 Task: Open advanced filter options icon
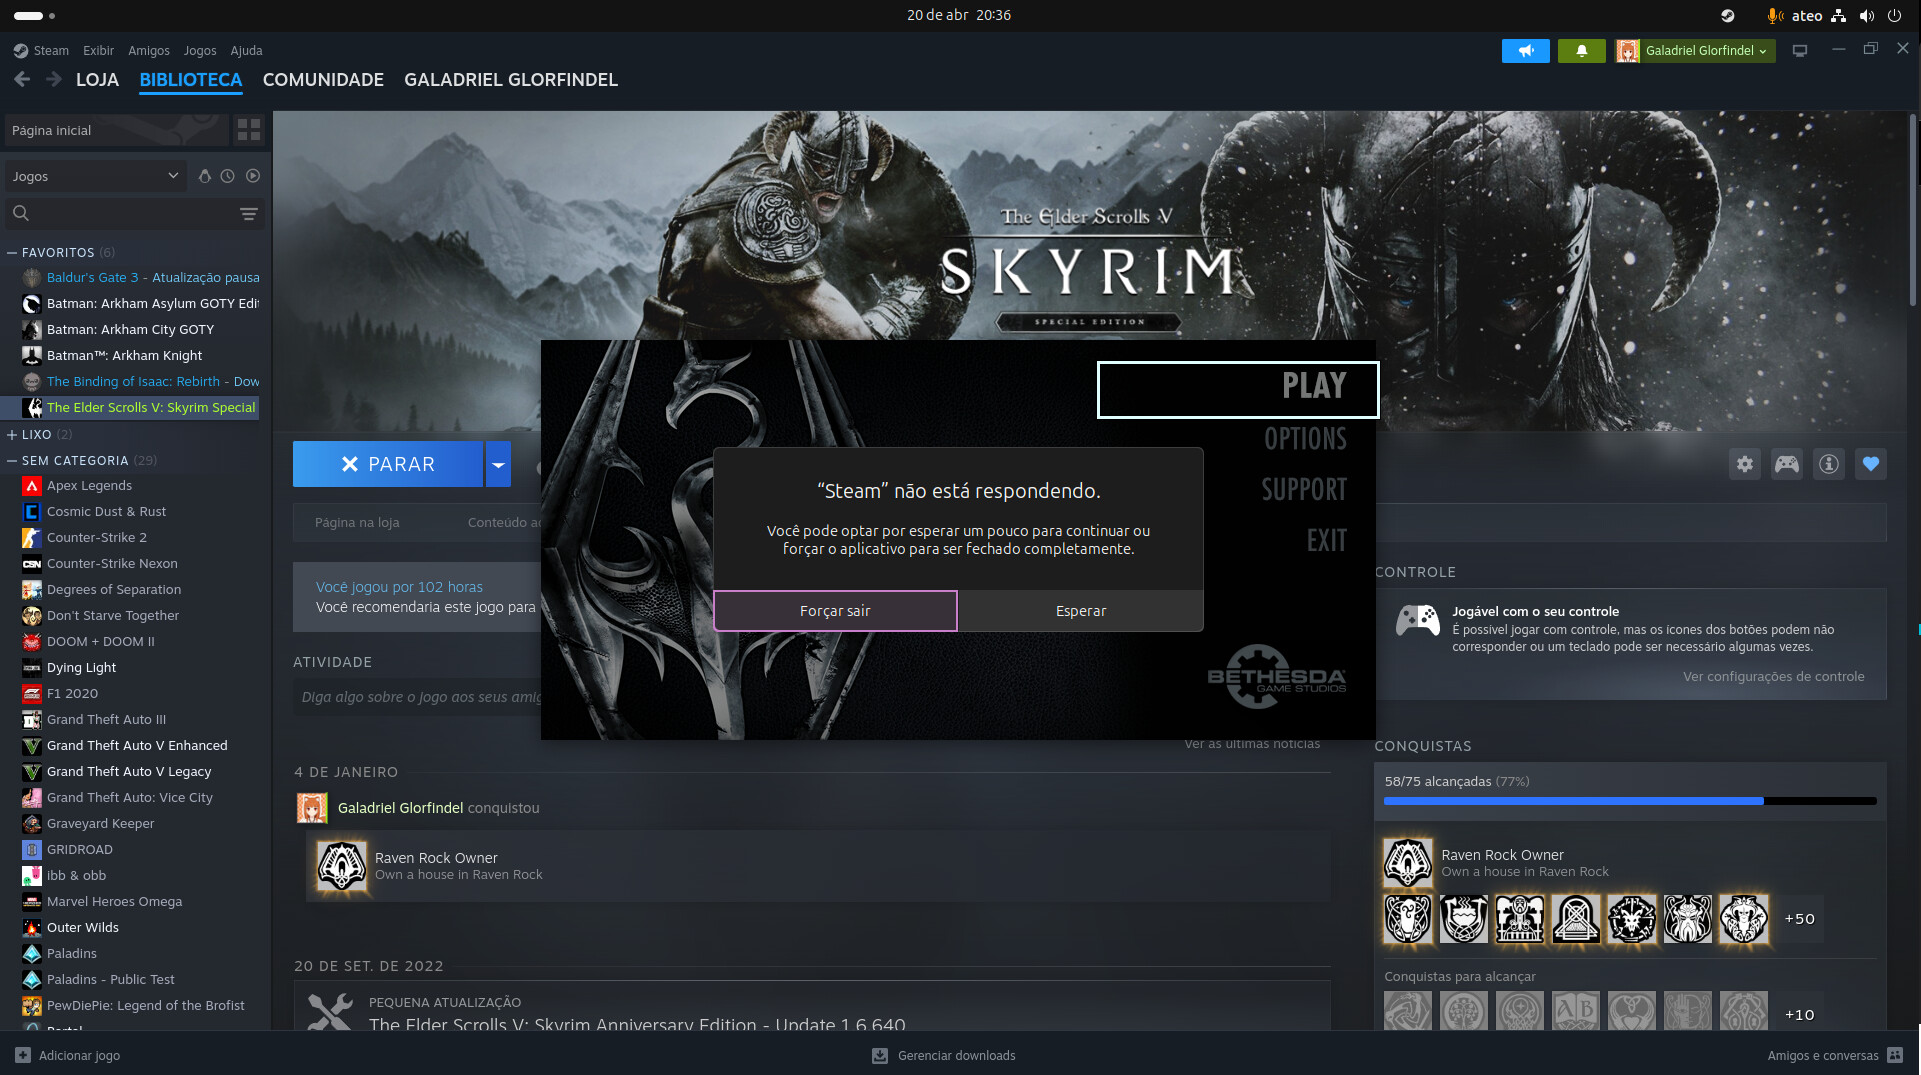[249, 213]
